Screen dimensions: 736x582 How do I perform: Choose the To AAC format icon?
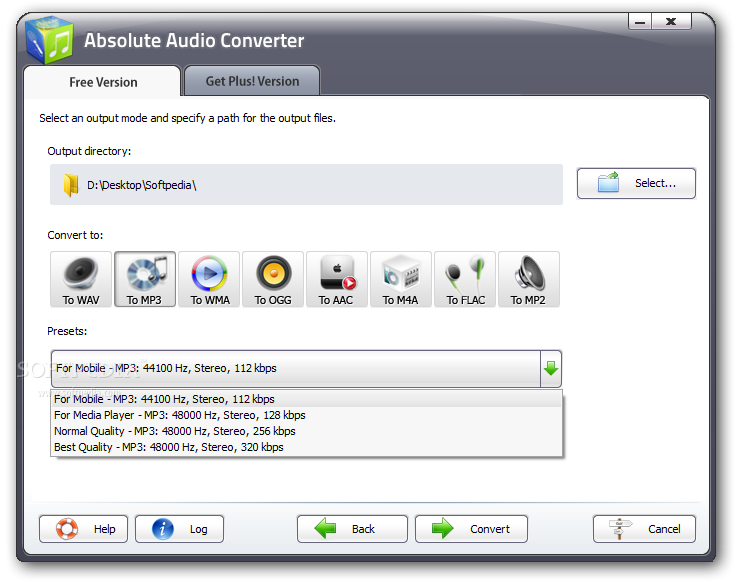[337, 279]
